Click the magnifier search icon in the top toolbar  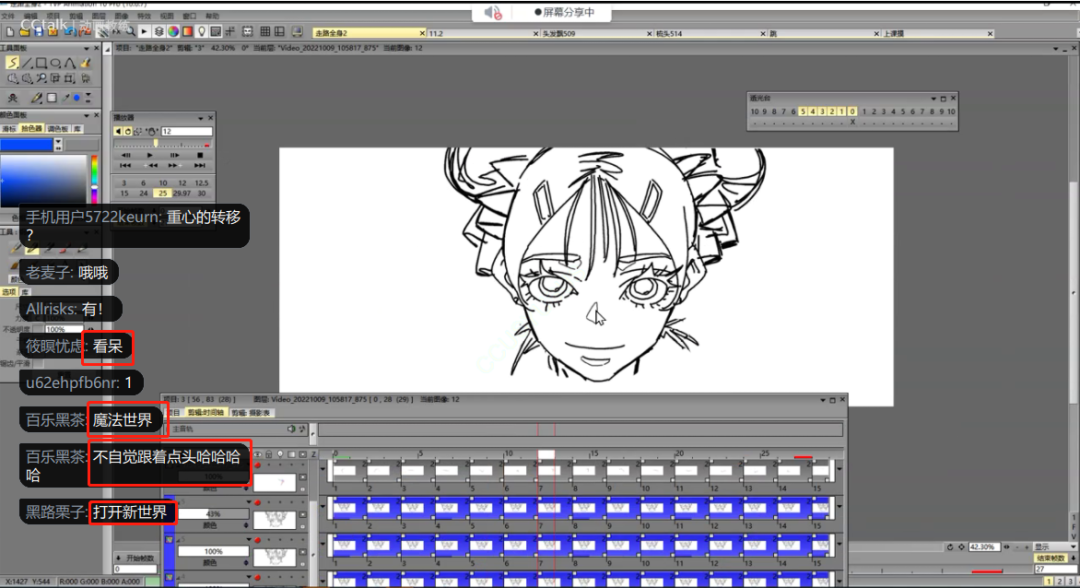tap(130, 32)
